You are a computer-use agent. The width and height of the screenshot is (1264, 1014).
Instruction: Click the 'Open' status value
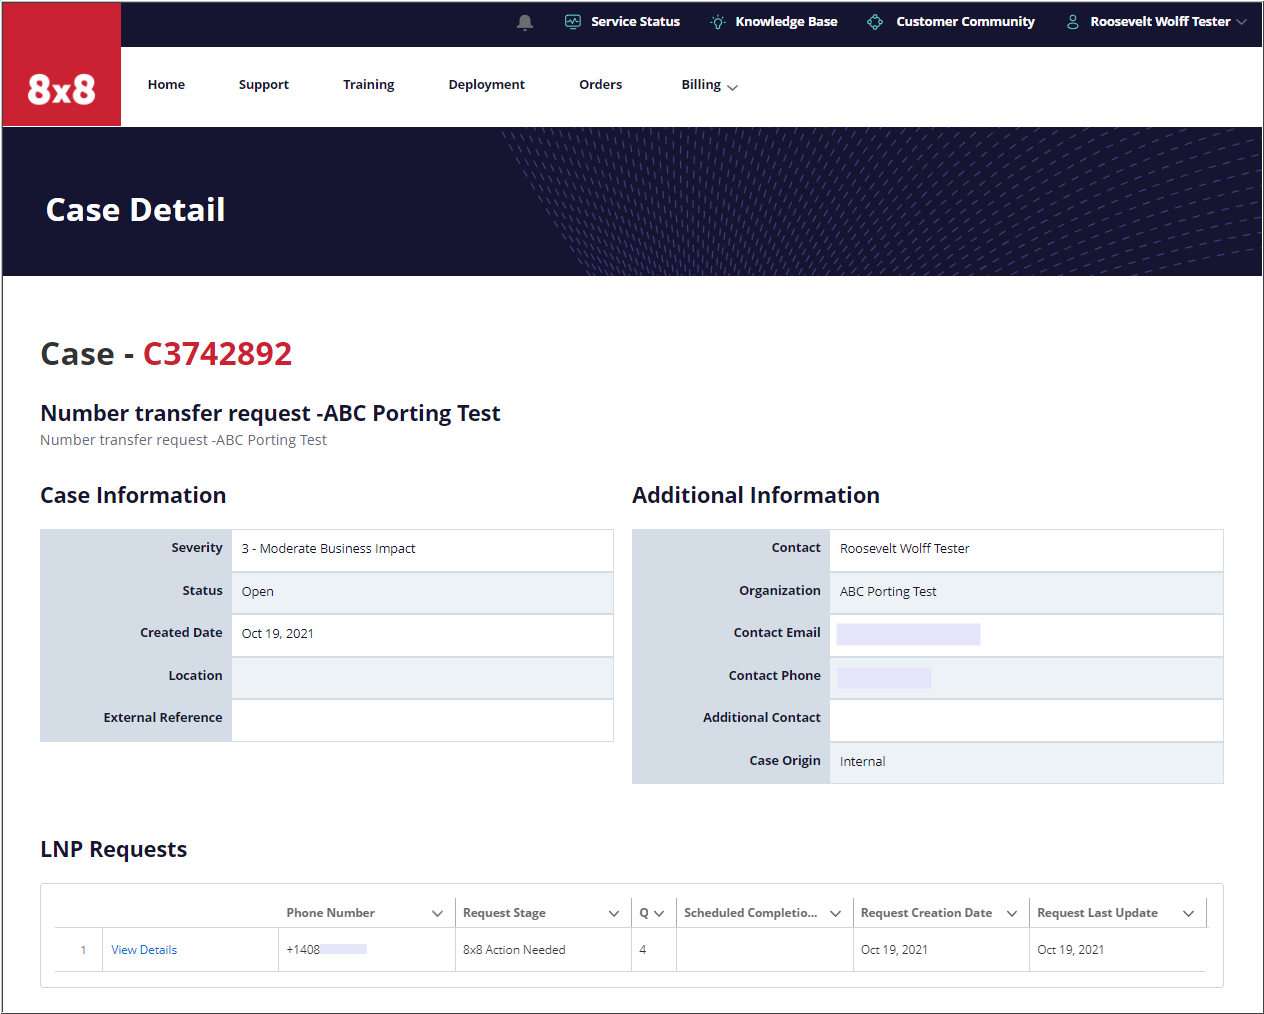257,592
